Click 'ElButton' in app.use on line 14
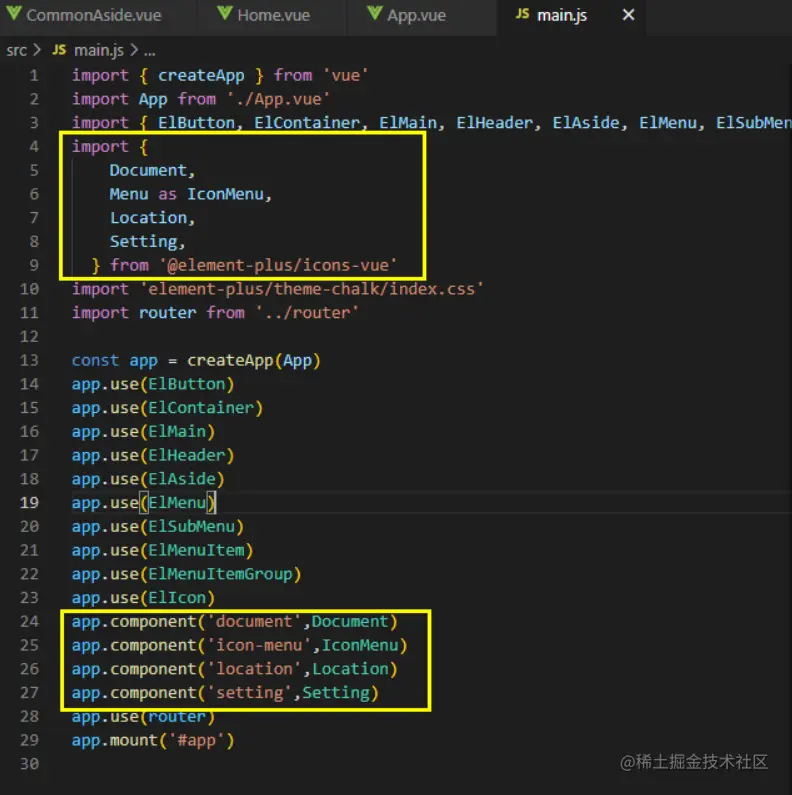The height and width of the screenshot is (795, 792). coord(187,384)
